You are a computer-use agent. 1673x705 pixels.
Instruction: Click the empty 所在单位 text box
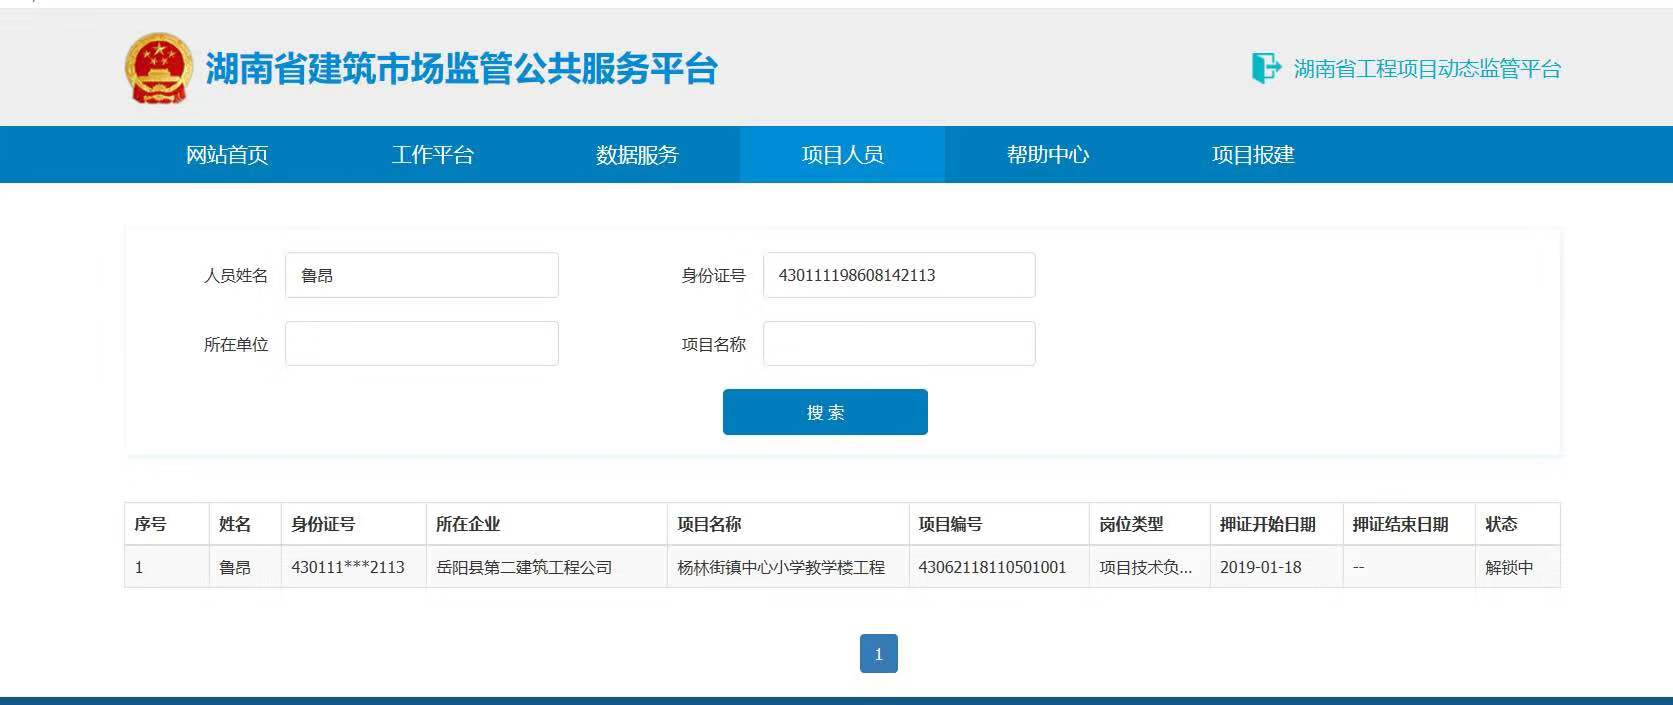point(421,344)
